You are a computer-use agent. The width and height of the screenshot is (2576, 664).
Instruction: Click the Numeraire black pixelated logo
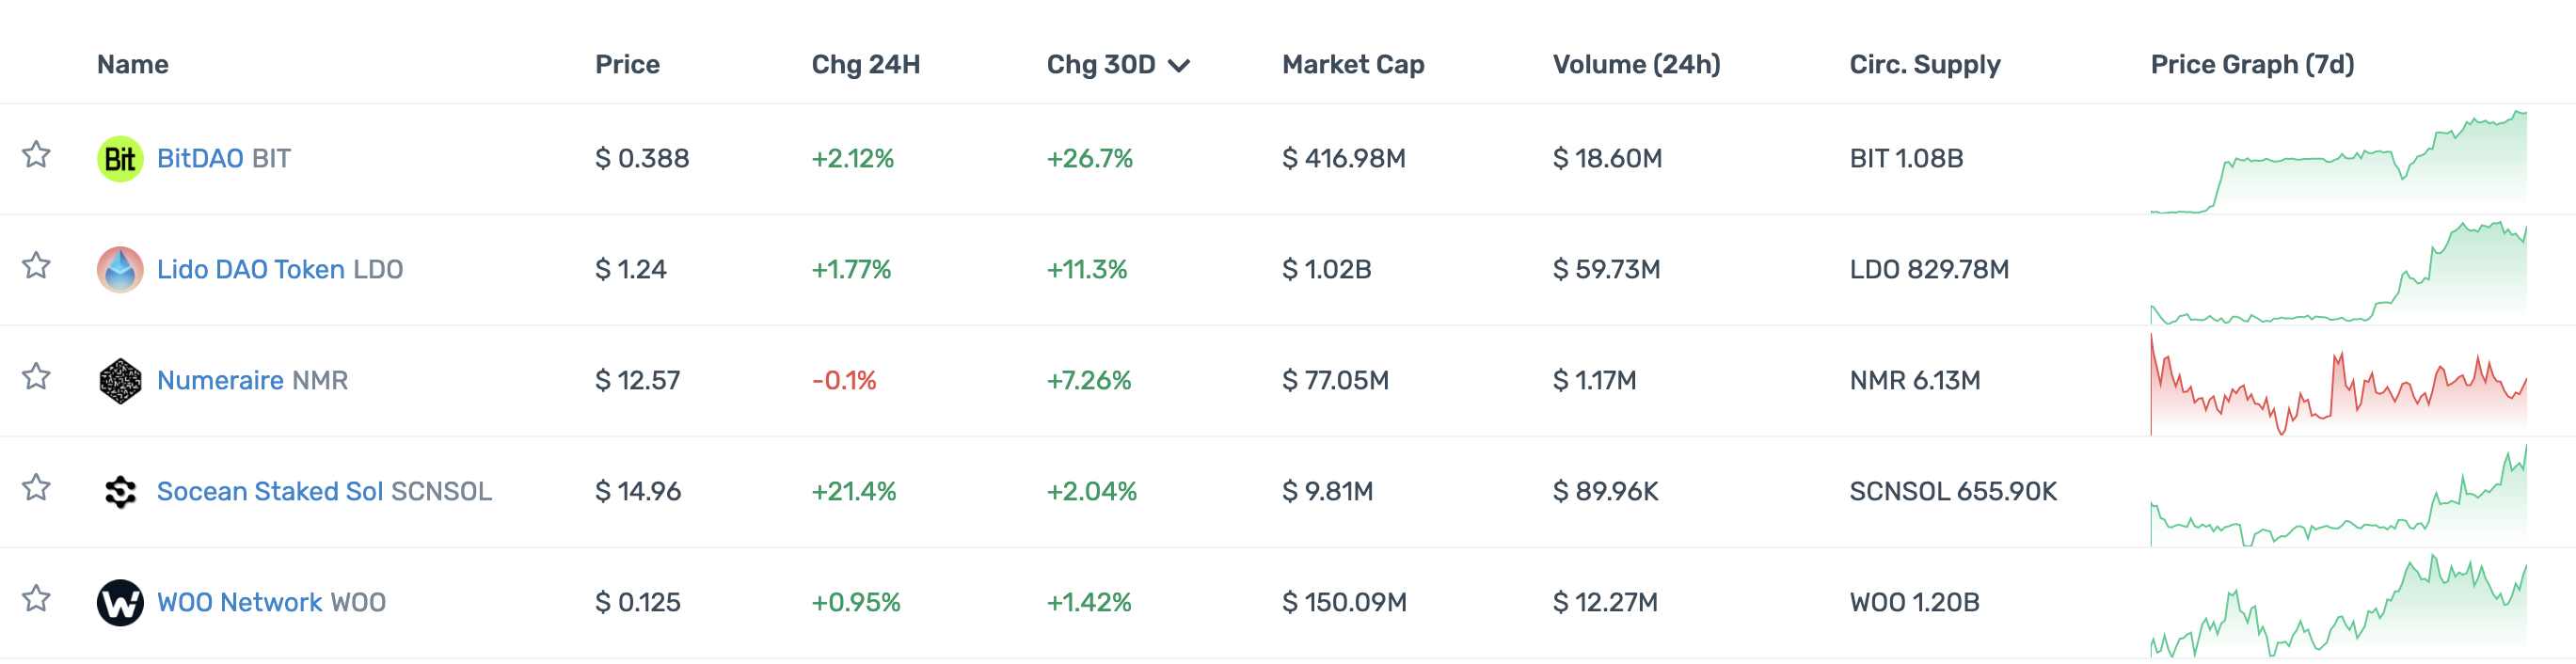(x=120, y=381)
